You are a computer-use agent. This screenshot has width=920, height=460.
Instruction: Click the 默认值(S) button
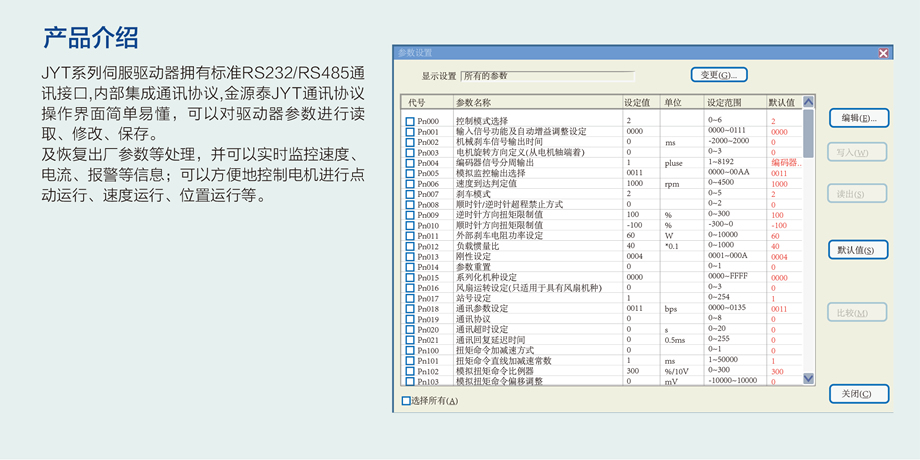coord(858,250)
